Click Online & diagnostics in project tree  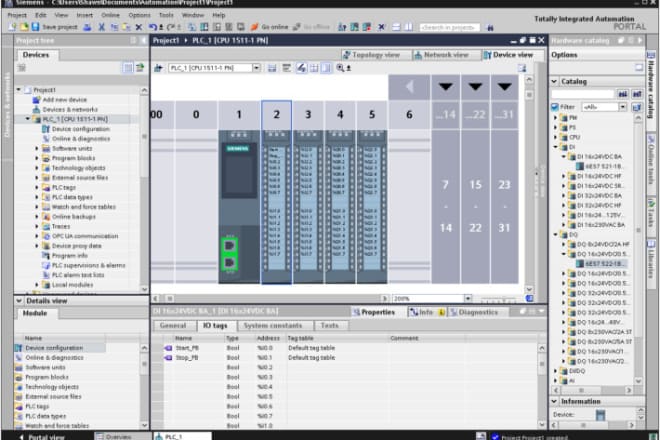(x=81, y=139)
